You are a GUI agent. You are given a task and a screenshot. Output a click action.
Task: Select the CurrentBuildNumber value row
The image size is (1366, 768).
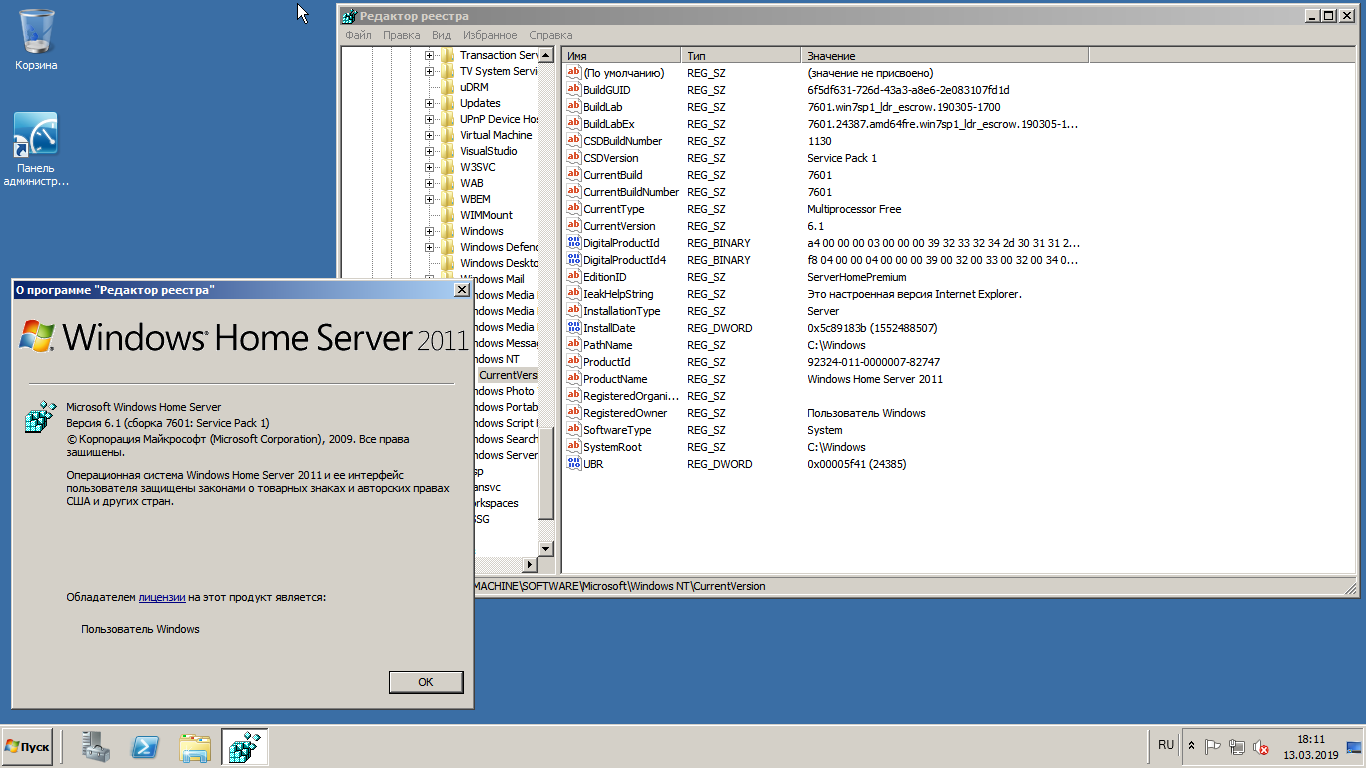click(825, 192)
